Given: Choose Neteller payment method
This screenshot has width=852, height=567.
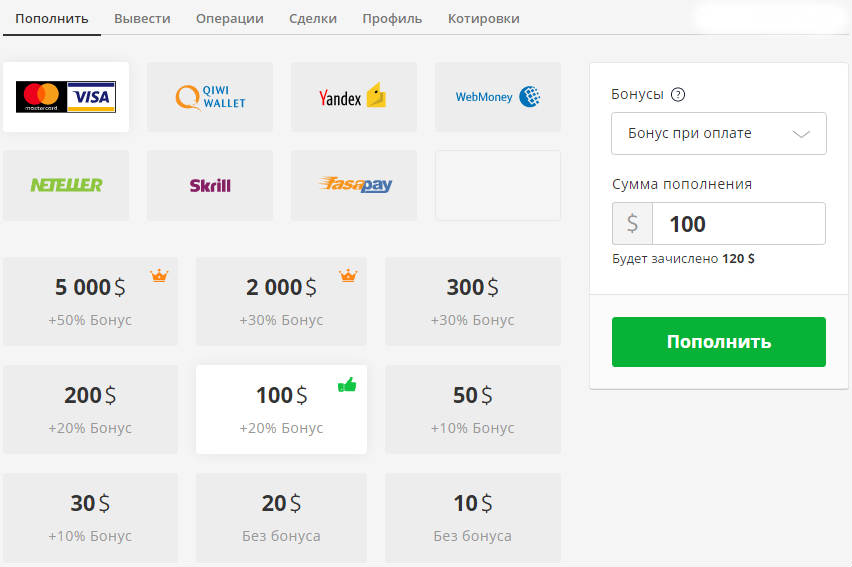Looking at the screenshot, I should (66, 185).
